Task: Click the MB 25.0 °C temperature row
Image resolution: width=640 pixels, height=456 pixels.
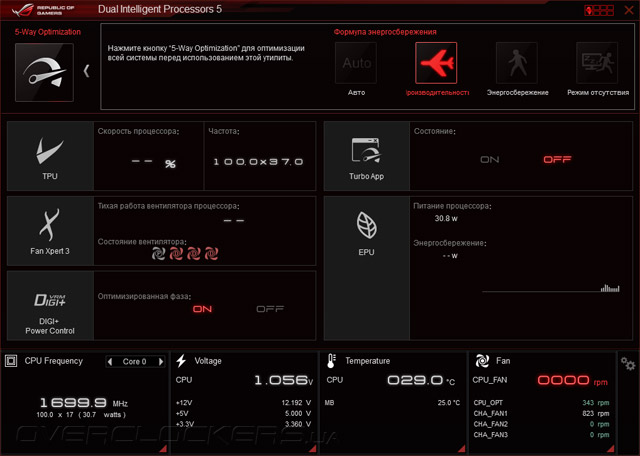Action: click(x=392, y=403)
